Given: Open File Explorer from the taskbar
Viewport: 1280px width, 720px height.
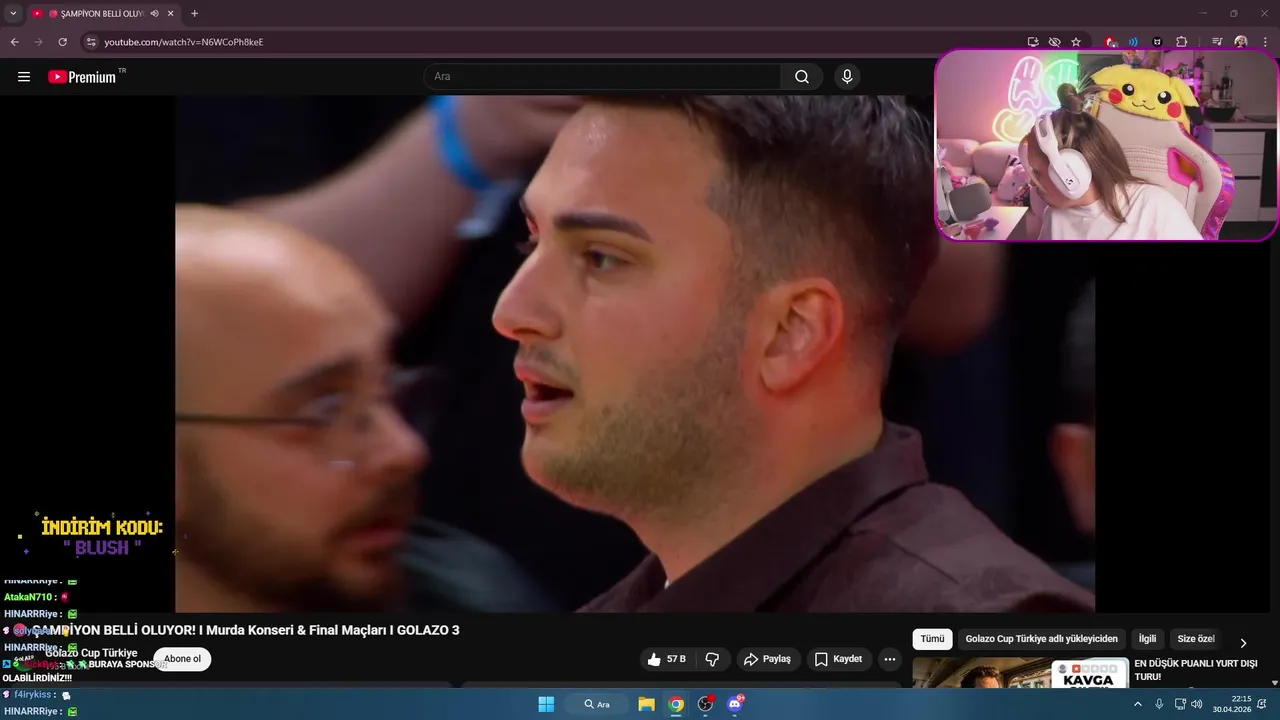Looking at the screenshot, I should click(x=646, y=704).
